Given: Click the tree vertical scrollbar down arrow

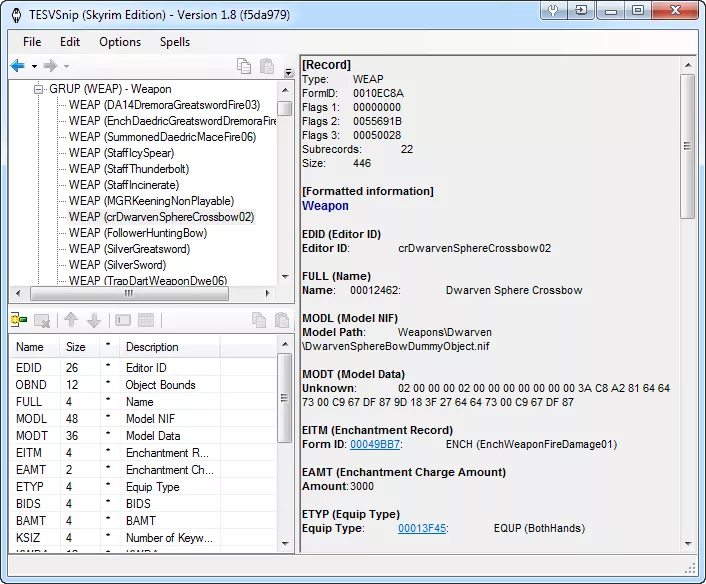Looking at the screenshot, I should click(285, 276).
